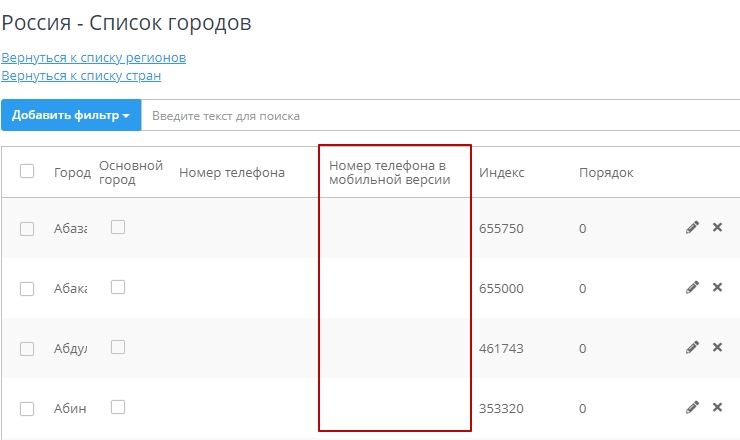Delete the row with index 655750

pyautogui.click(x=717, y=227)
